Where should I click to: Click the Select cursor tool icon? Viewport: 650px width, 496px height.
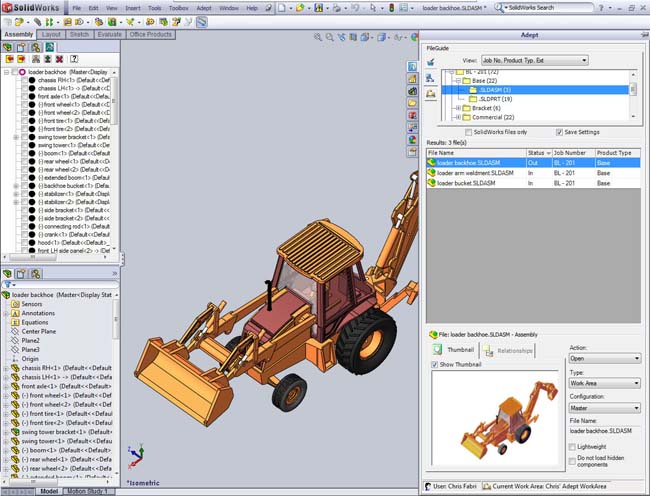pyautogui.click(x=373, y=8)
